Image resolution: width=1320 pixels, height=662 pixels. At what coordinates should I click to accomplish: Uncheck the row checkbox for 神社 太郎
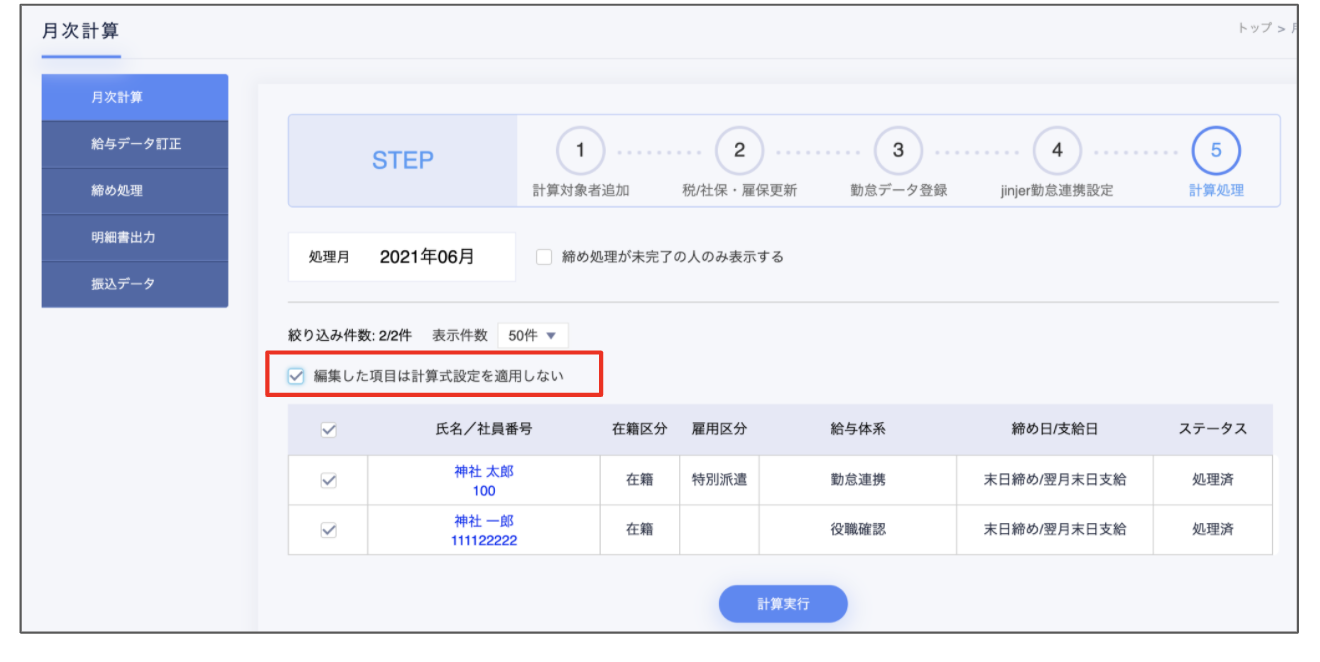(x=328, y=480)
